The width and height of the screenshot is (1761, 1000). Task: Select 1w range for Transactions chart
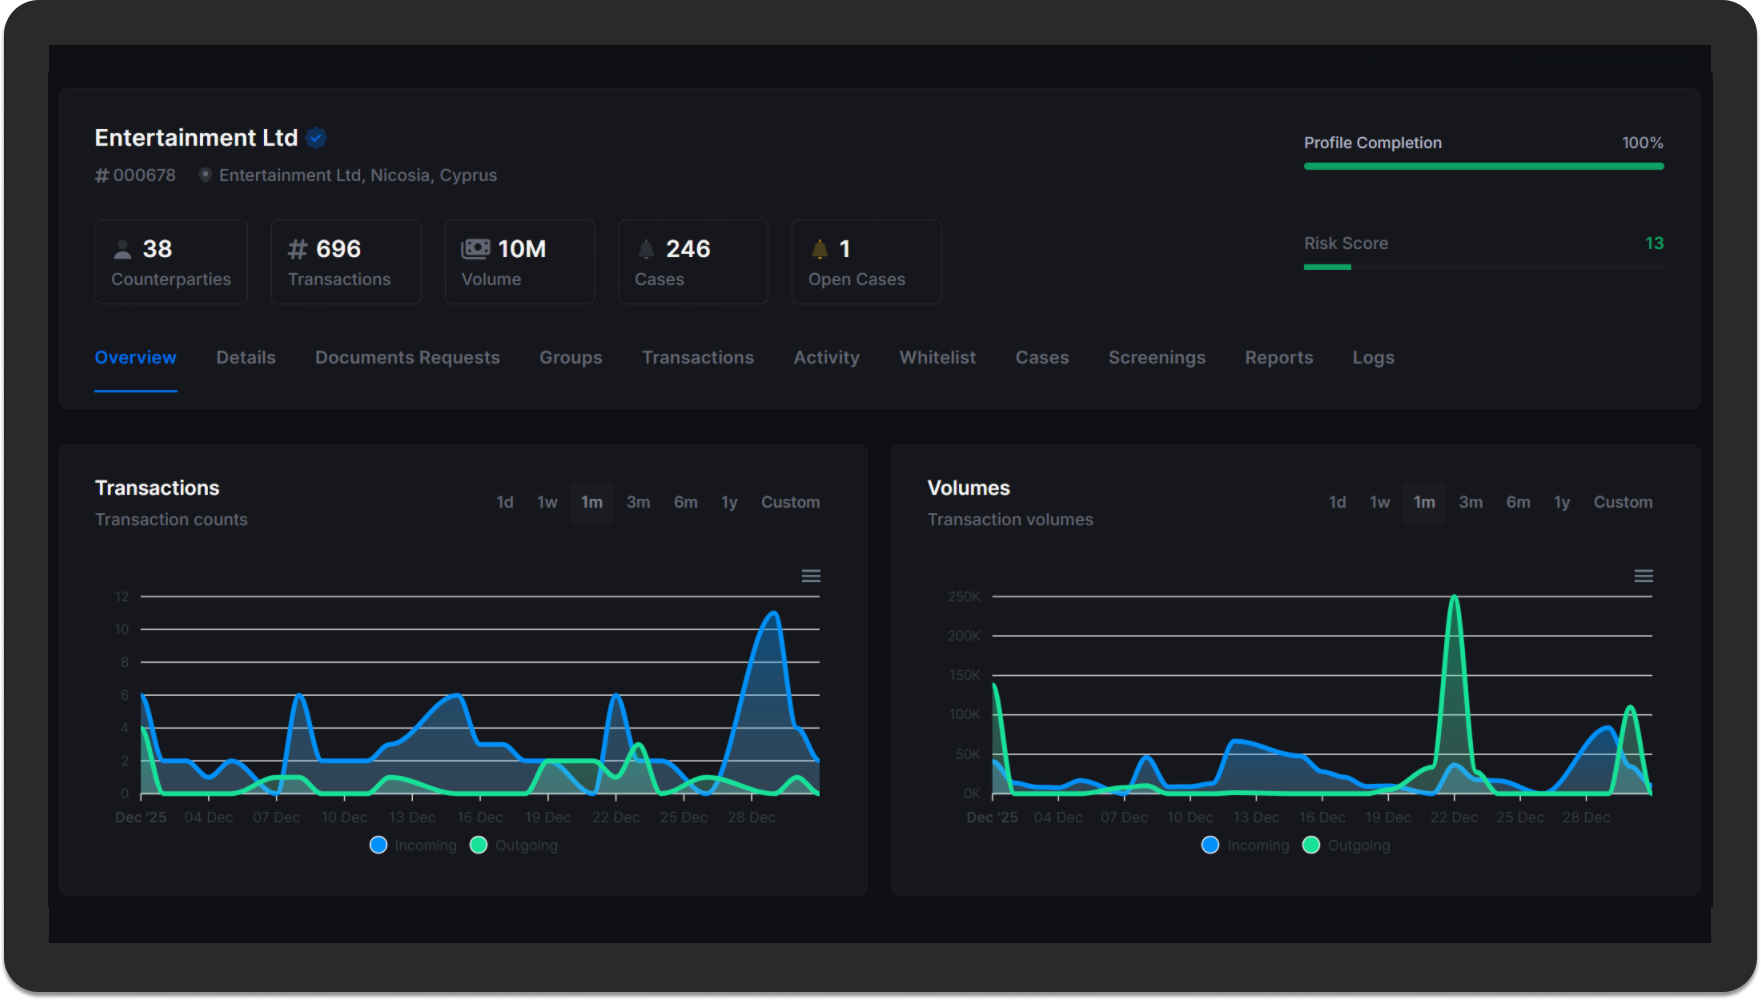coord(547,502)
